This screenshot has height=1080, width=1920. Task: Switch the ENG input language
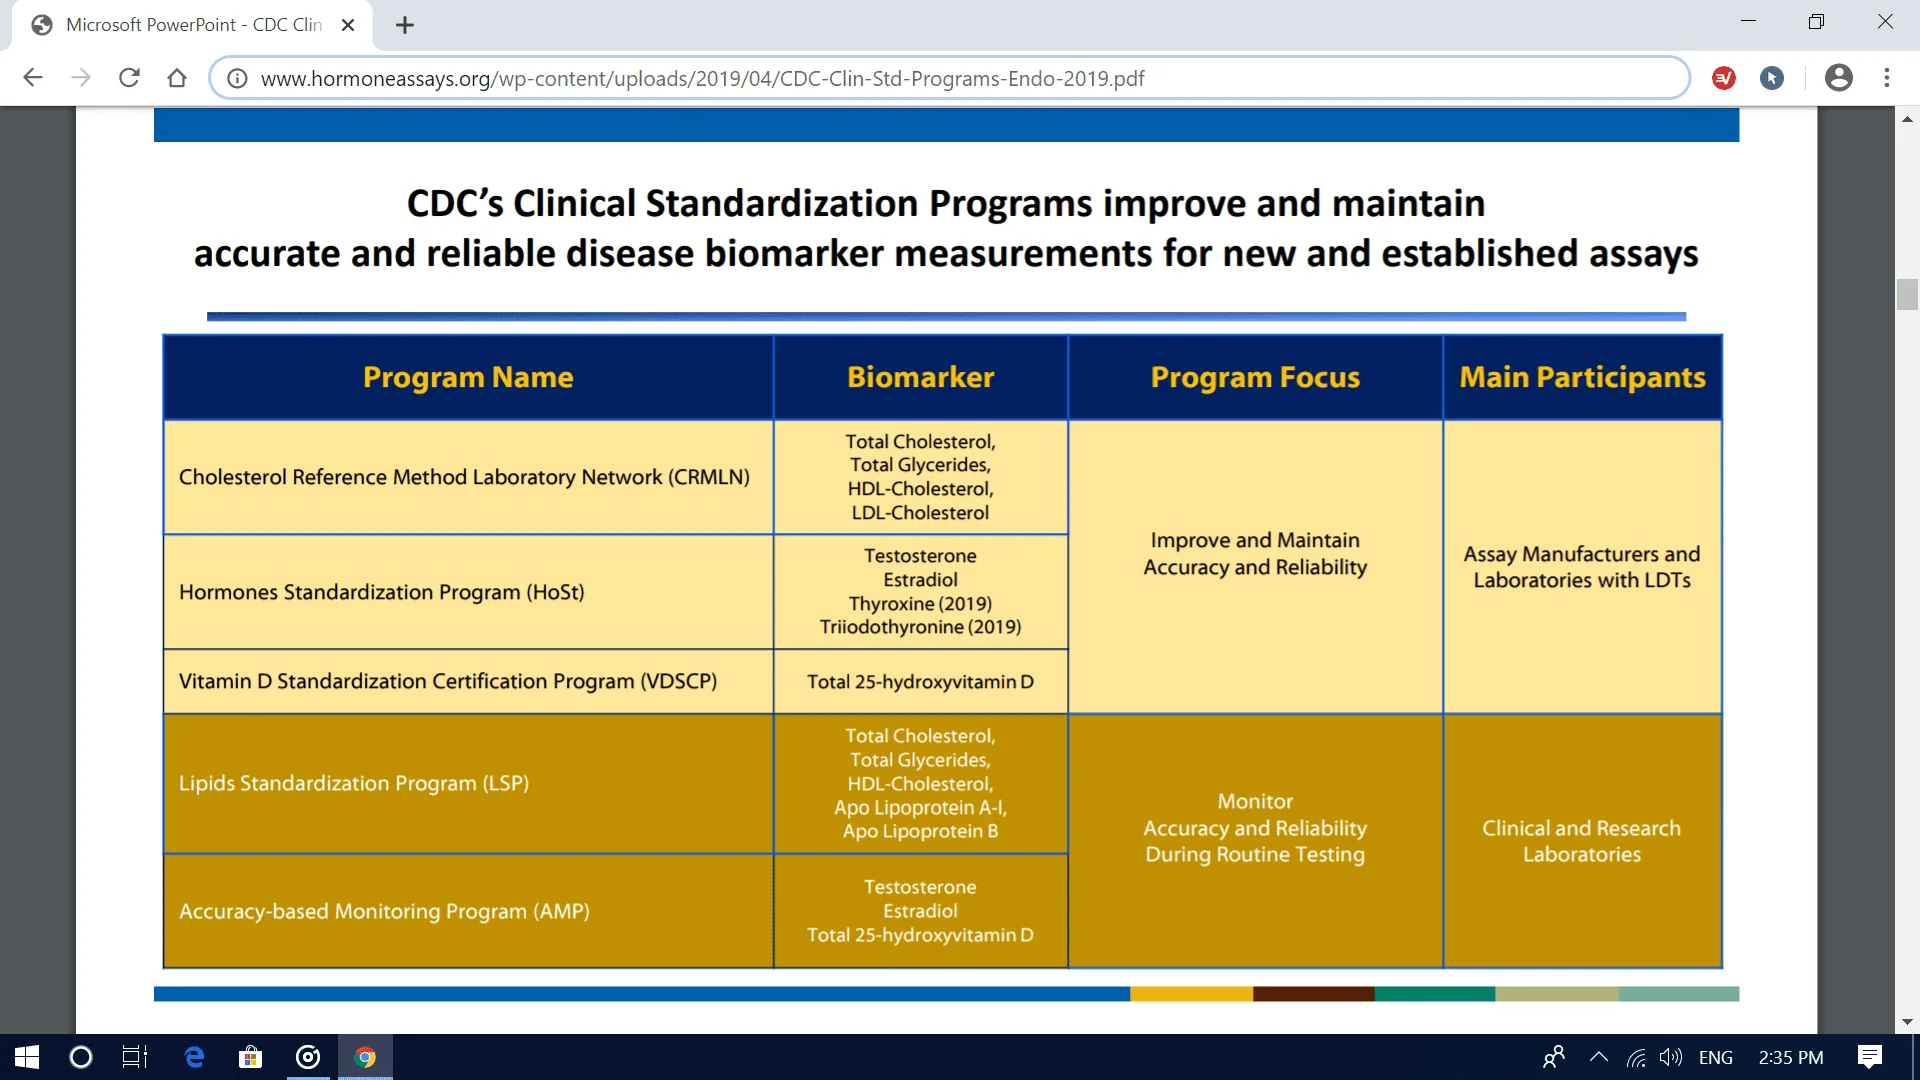1715,1057
